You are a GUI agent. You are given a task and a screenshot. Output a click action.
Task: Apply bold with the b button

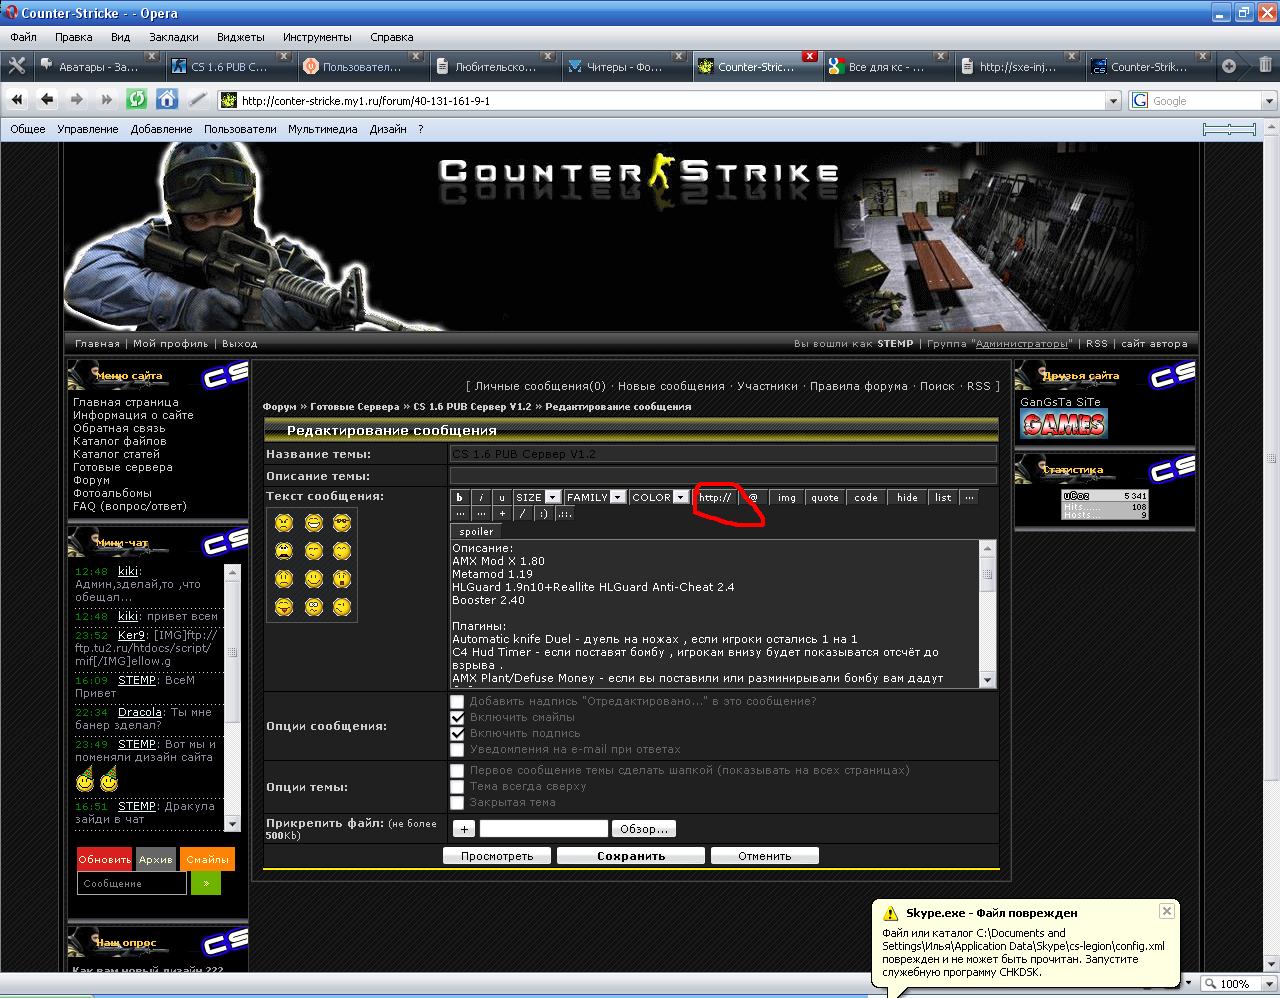point(460,497)
